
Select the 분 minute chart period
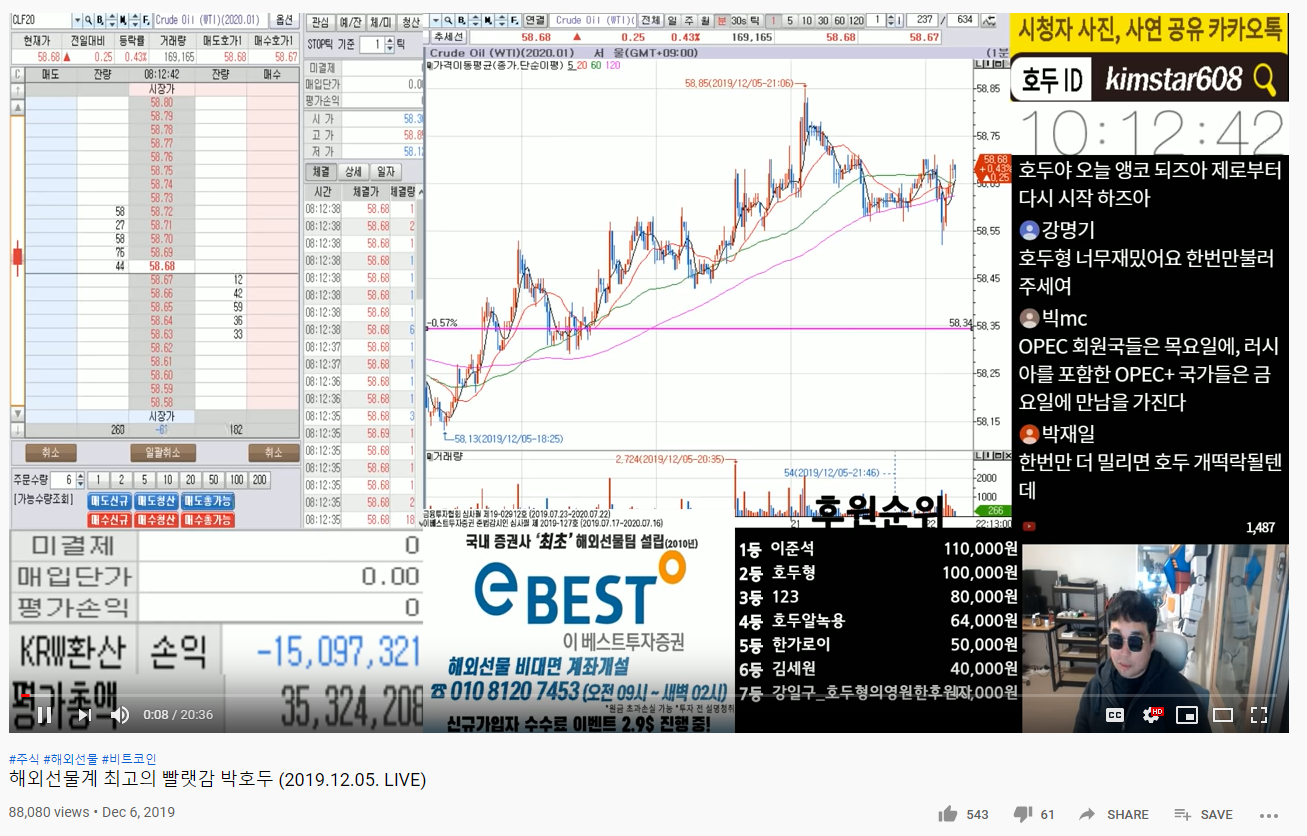[x=721, y=20]
